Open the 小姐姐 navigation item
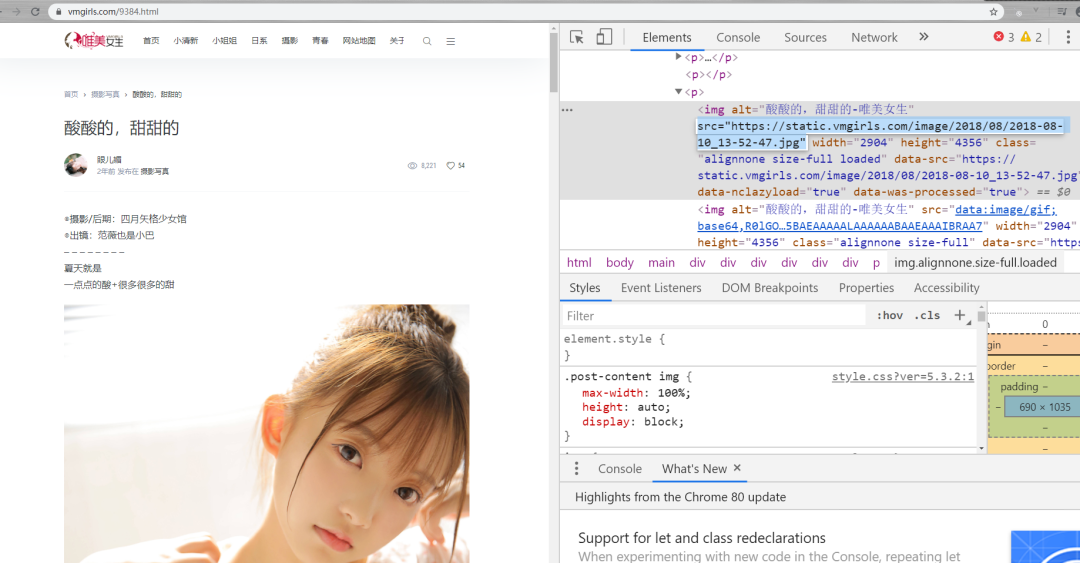The image size is (1080, 563). [x=224, y=41]
